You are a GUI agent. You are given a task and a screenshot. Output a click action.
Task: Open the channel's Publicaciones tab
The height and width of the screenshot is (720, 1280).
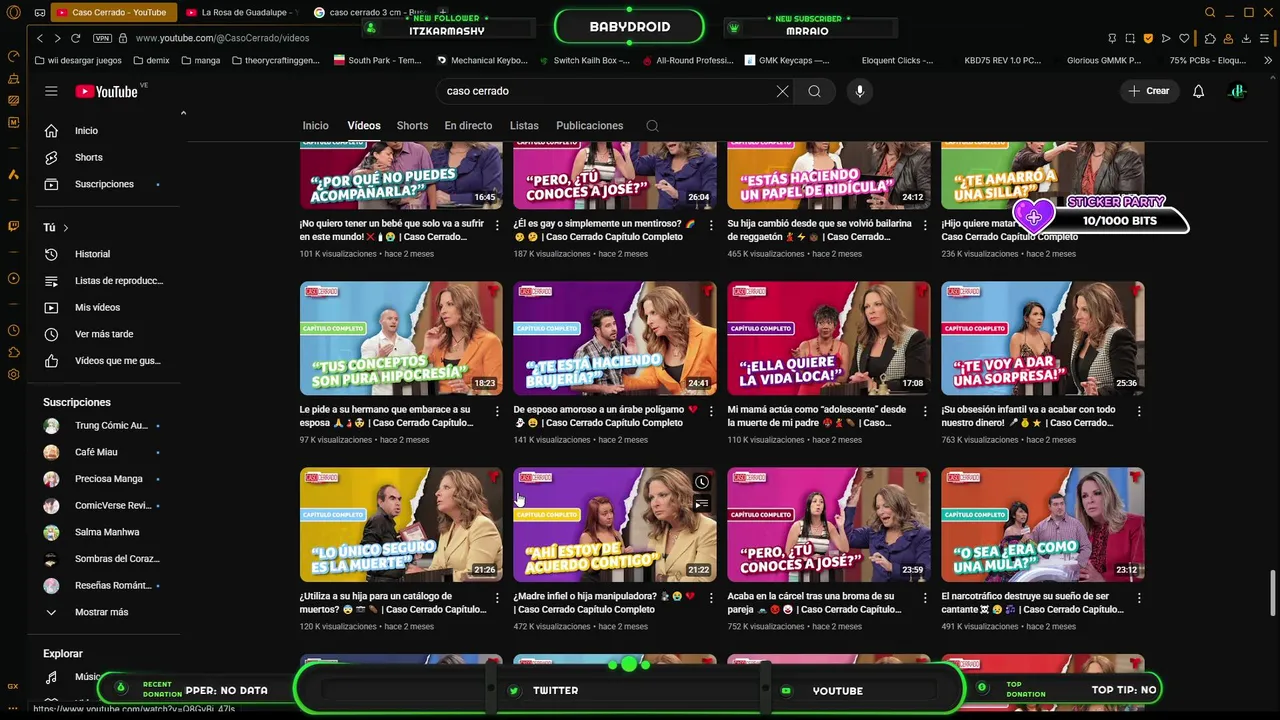click(x=590, y=126)
